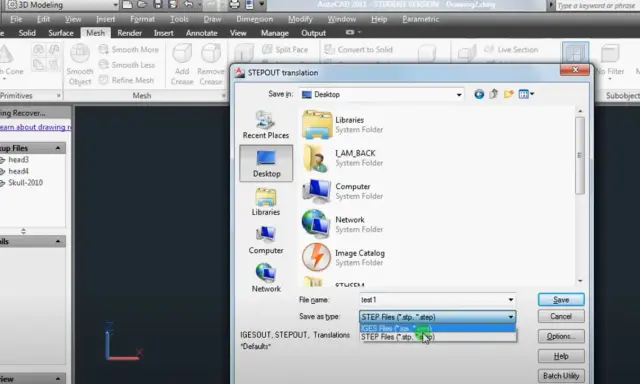Select Computer in dialog places sidebar
Image resolution: width=640 pixels, height=384 pixels.
(266, 240)
